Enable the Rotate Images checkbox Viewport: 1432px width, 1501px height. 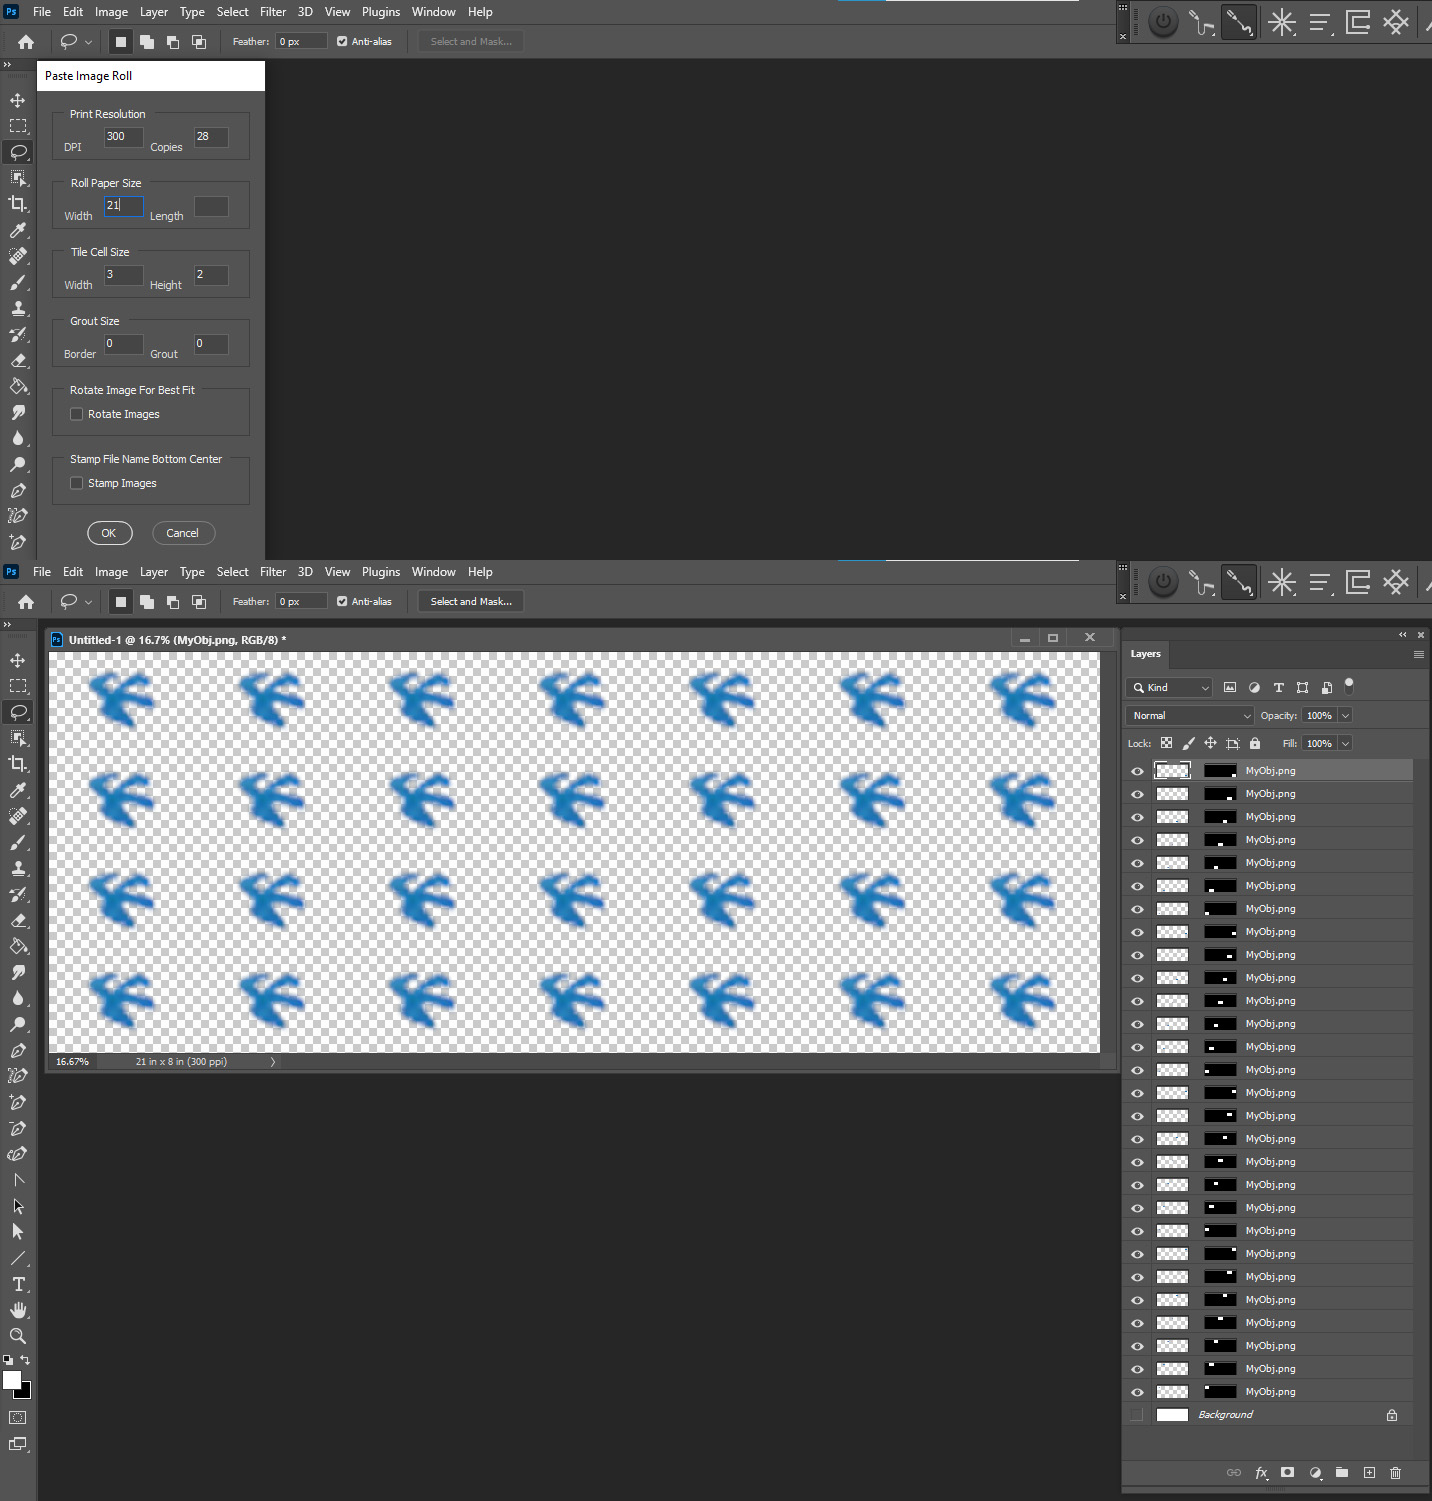pos(76,413)
